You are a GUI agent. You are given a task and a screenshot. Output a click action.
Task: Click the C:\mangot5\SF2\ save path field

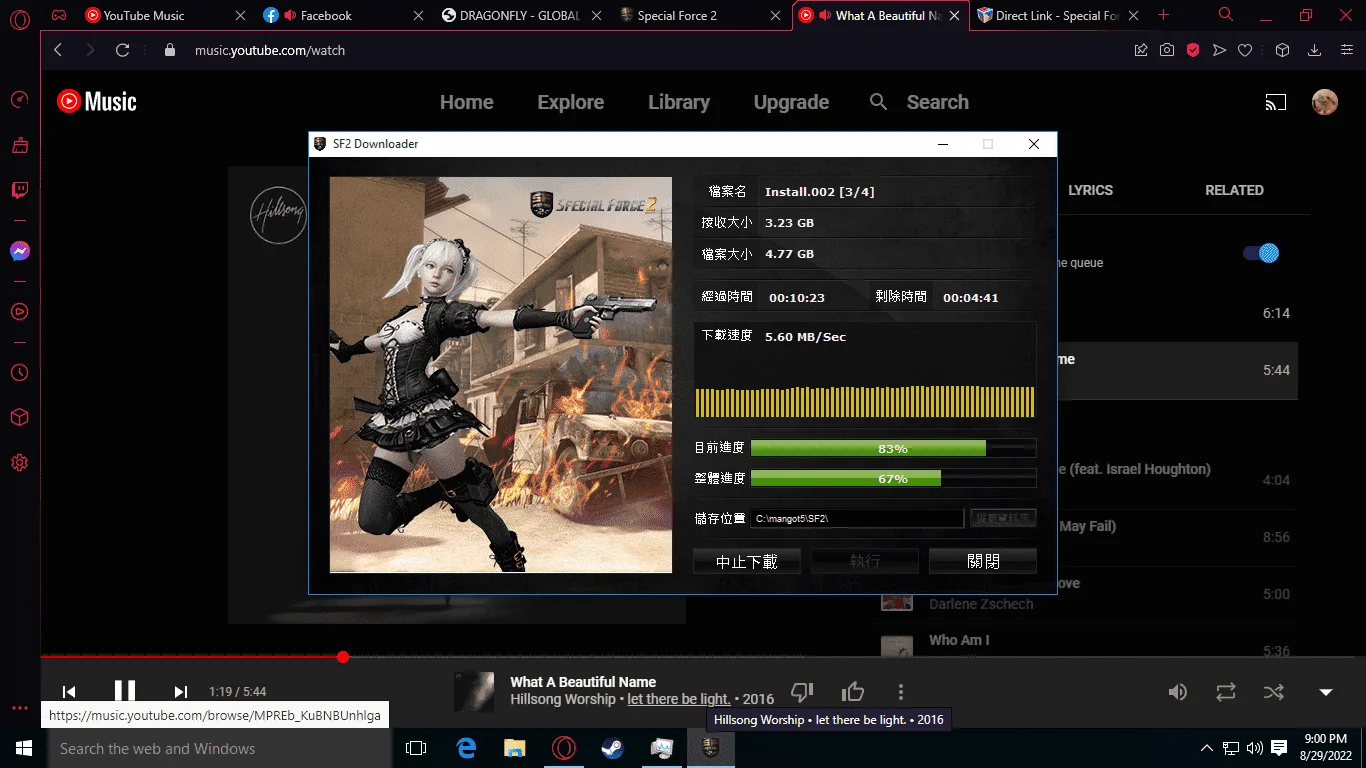[x=857, y=518]
